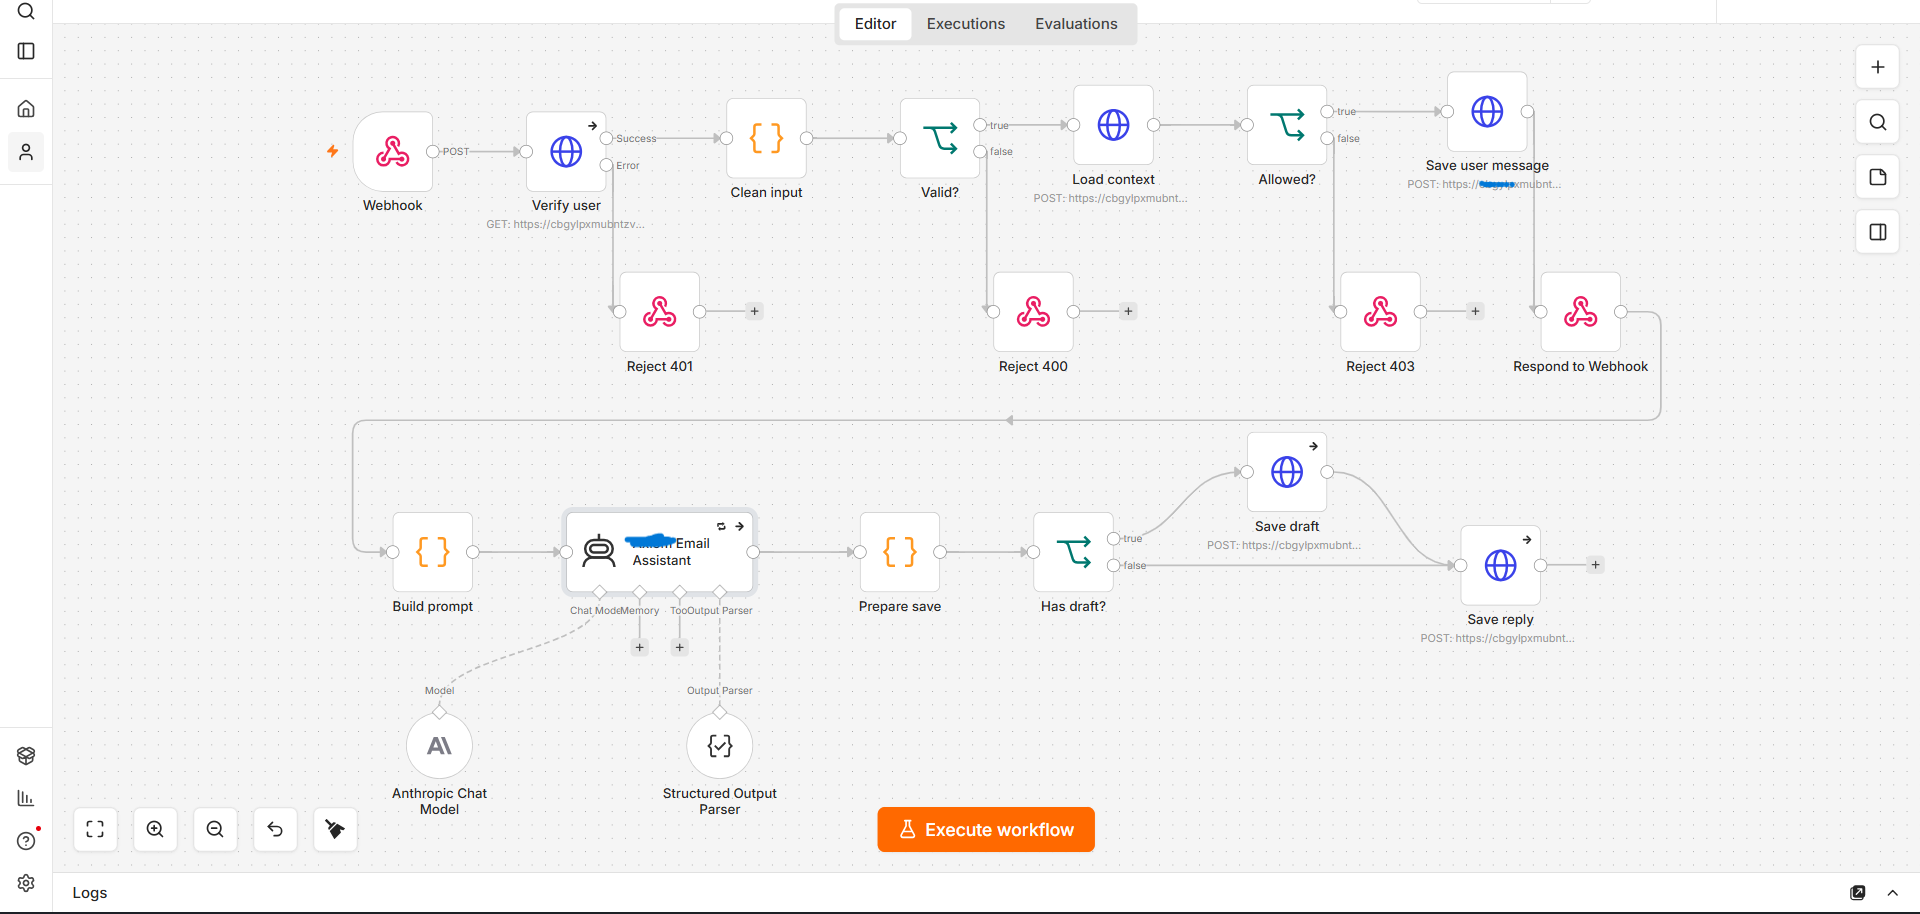Screen dimensions: 1920x914
Task: Zoom out of the canvas
Action: [x=215, y=830]
